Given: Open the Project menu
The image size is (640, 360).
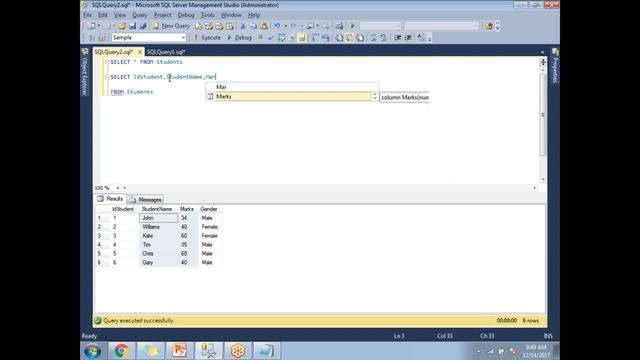Looking at the screenshot, I should pyautogui.click(x=162, y=15).
